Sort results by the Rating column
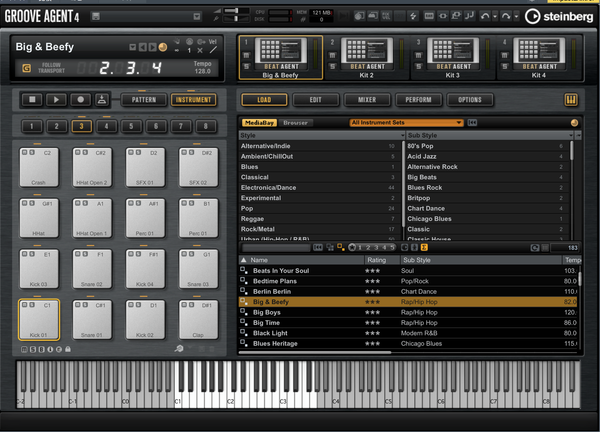Screen dimensions: 600x432 point(382,260)
